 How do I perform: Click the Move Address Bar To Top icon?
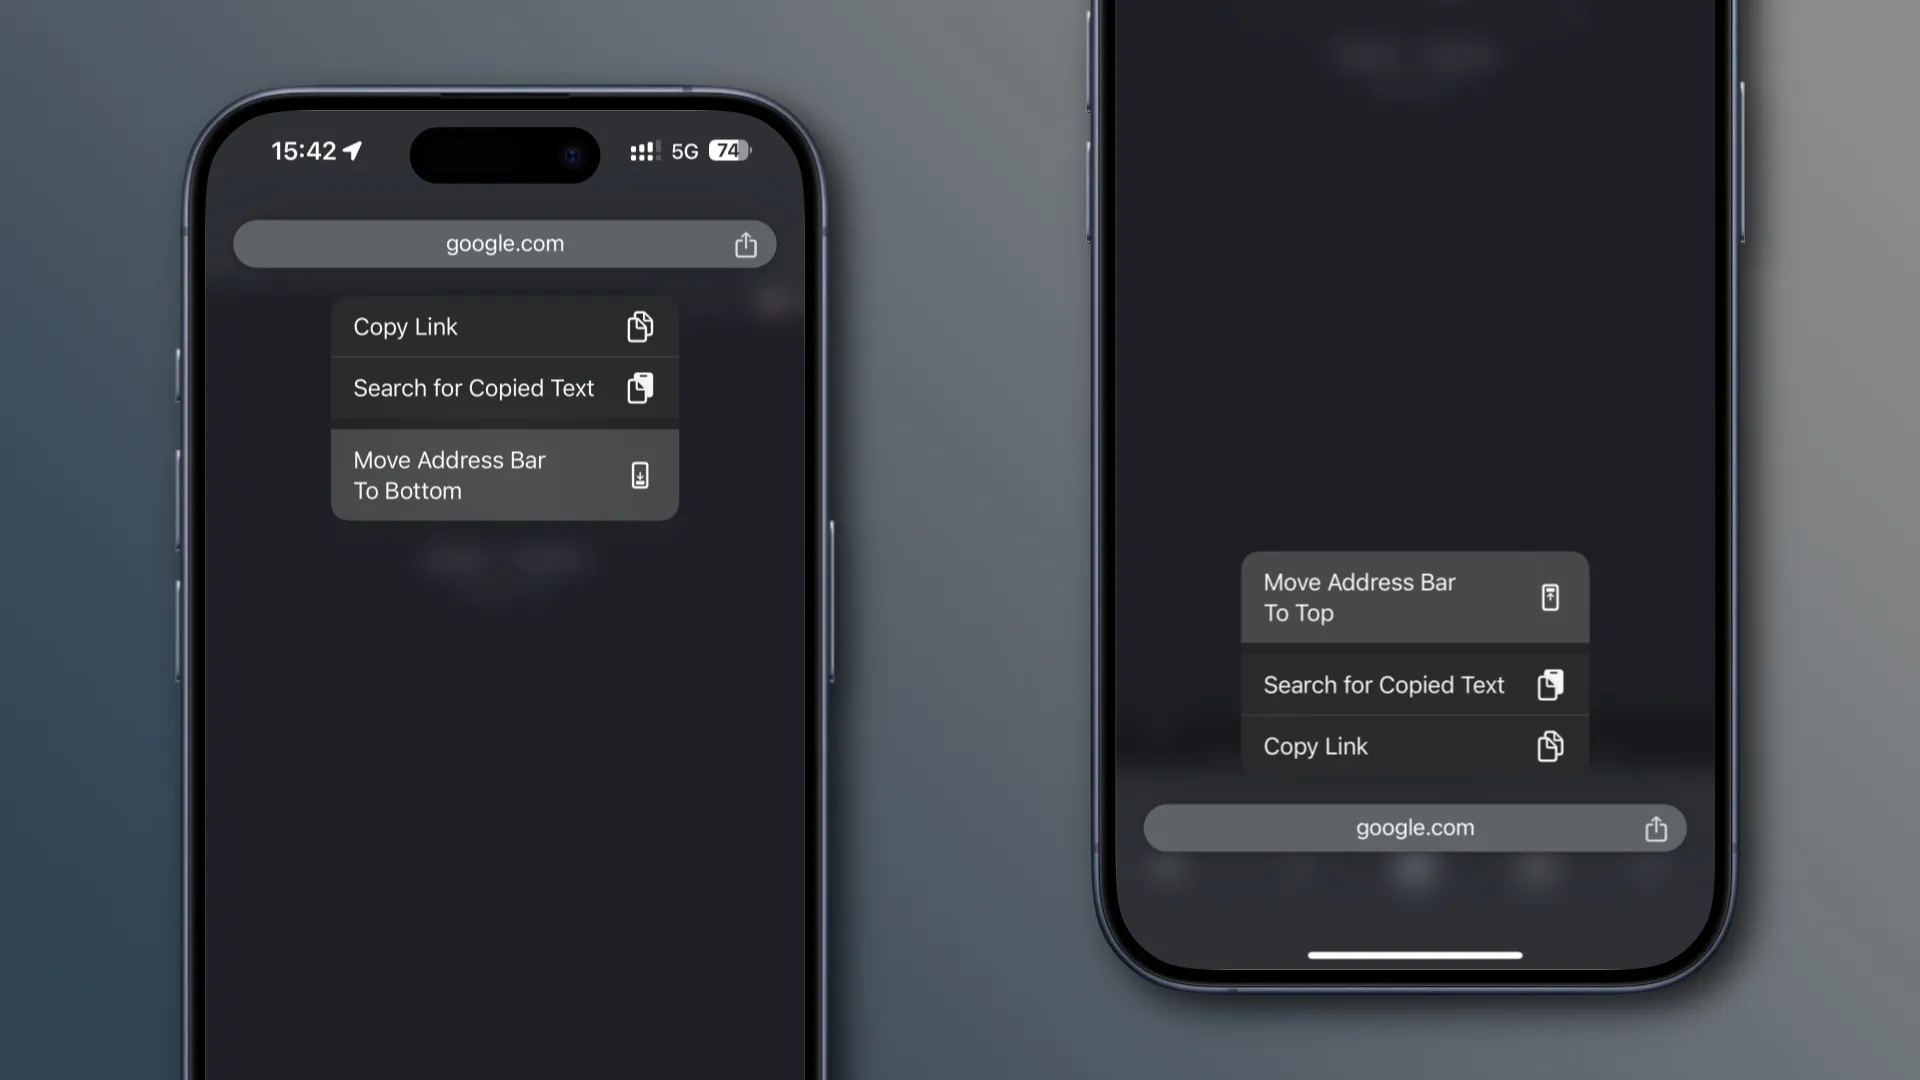click(1549, 596)
